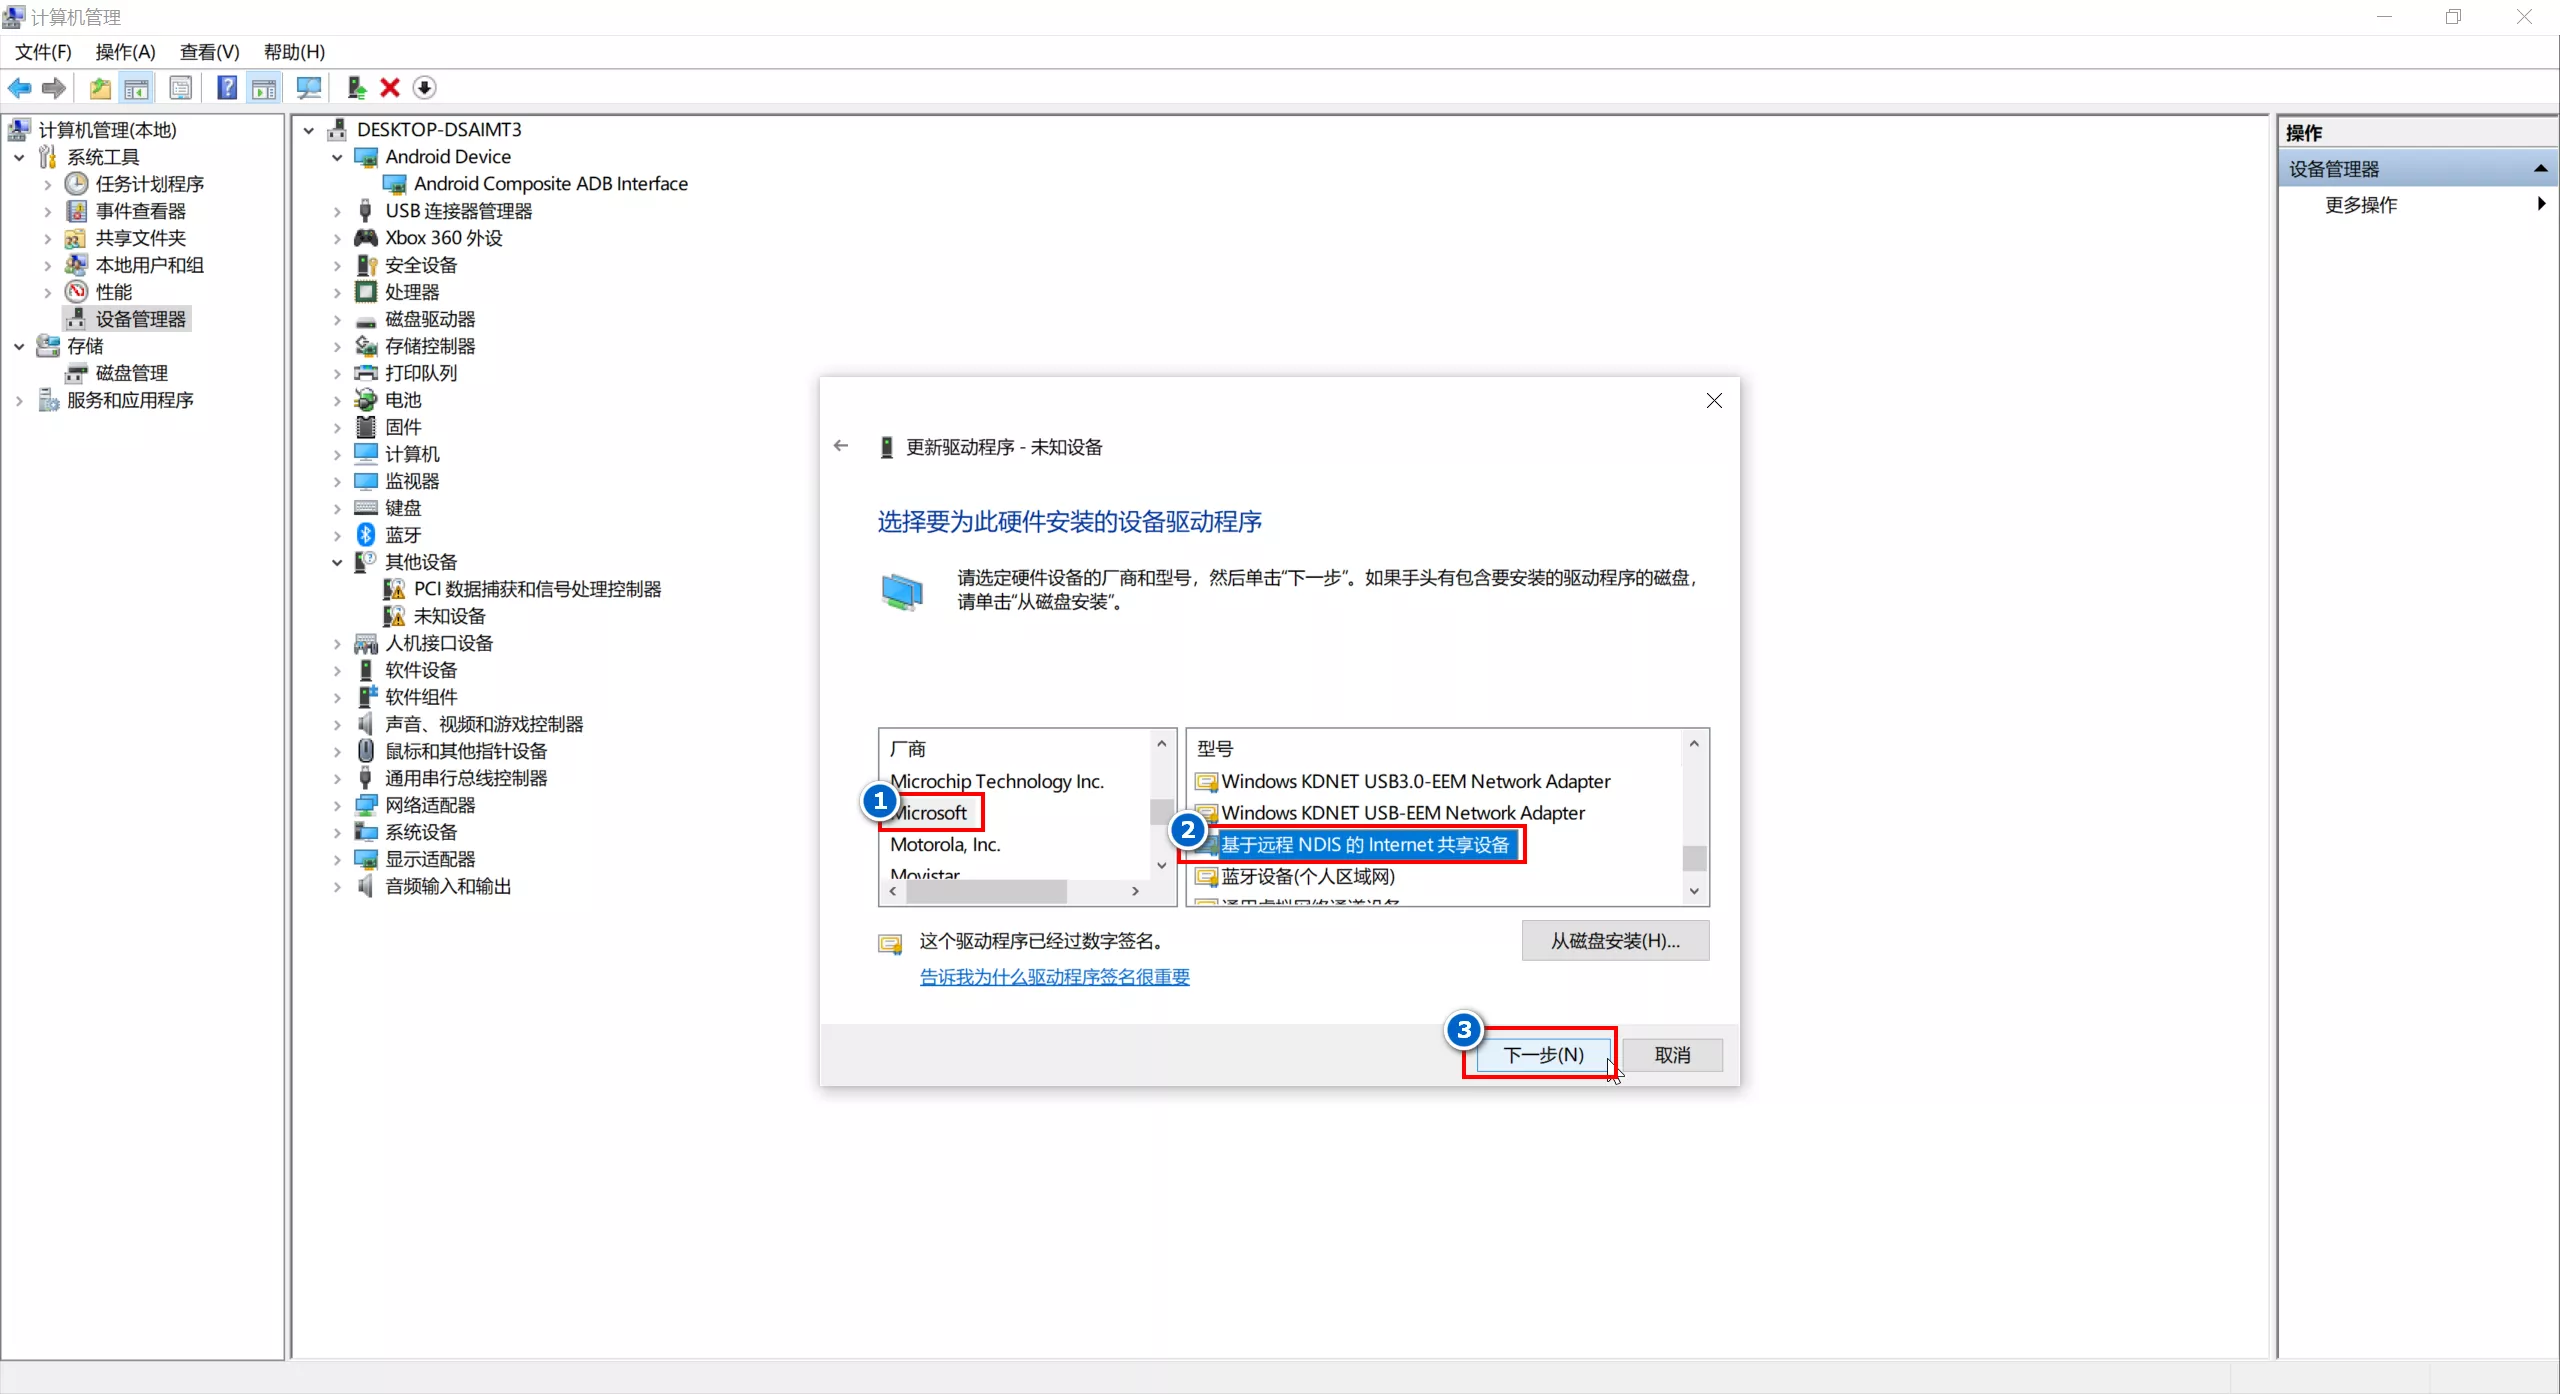
Task: Toggle the action pane toolbar button
Action: (x=264, y=88)
